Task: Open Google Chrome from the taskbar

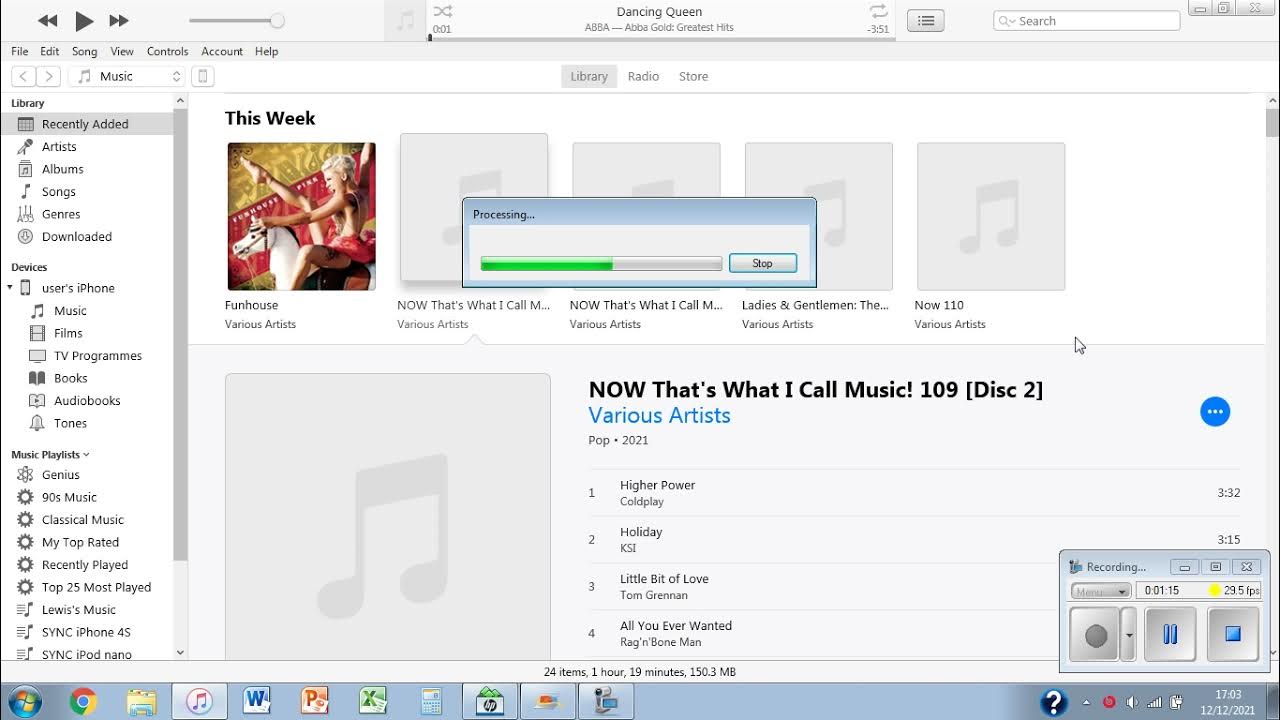Action: coord(83,702)
